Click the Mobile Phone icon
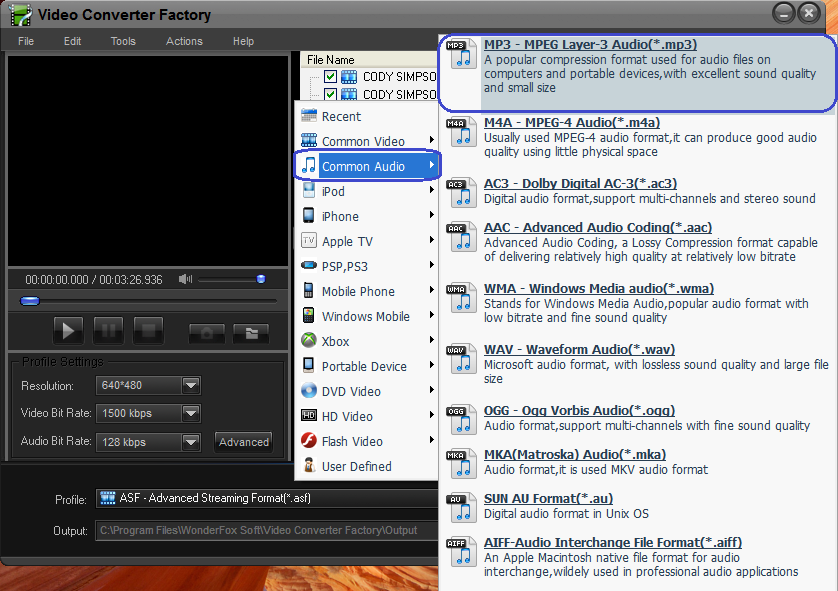Image resolution: width=838 pixels, height=591 pixels. 308,290
